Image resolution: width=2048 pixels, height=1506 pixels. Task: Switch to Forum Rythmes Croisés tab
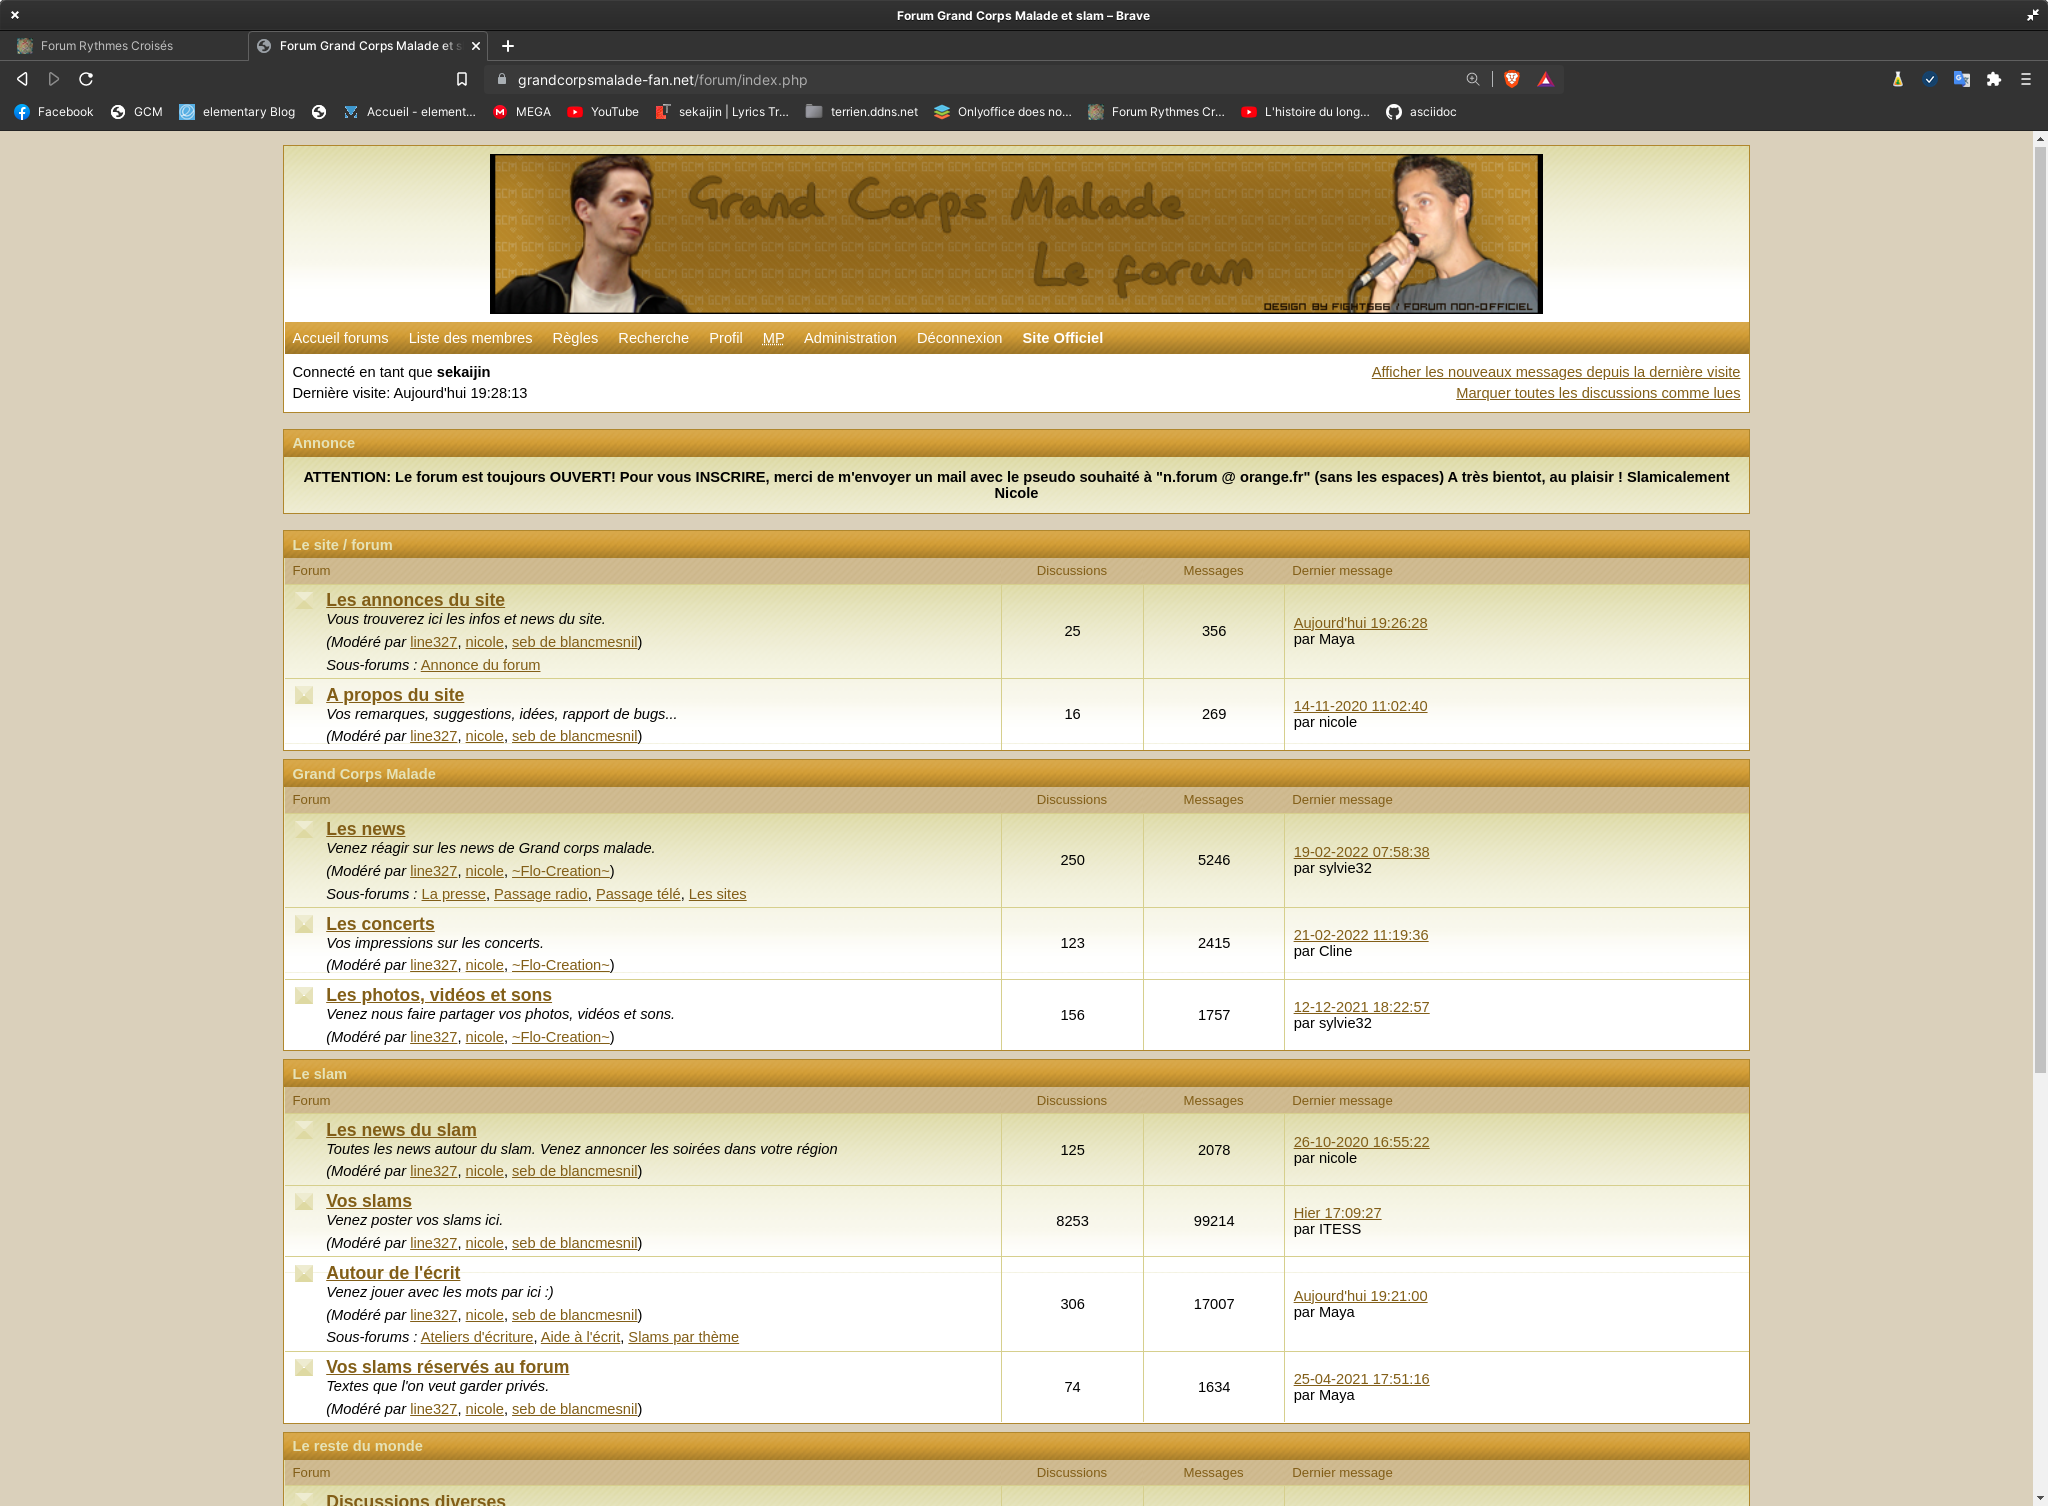107,46
